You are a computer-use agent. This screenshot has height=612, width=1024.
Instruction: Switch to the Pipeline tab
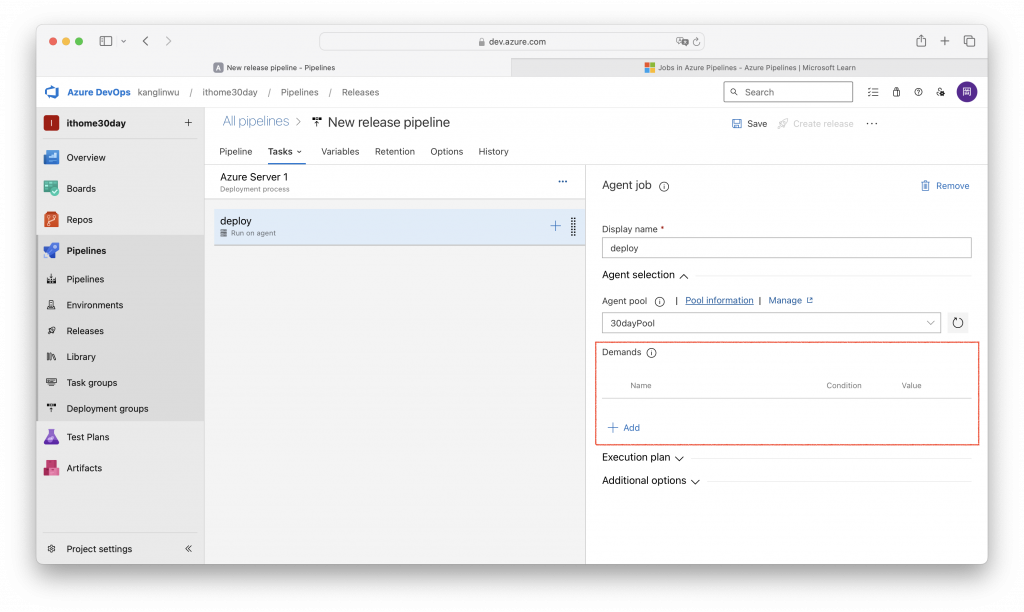pyautogui.click(x=236, y=152)
